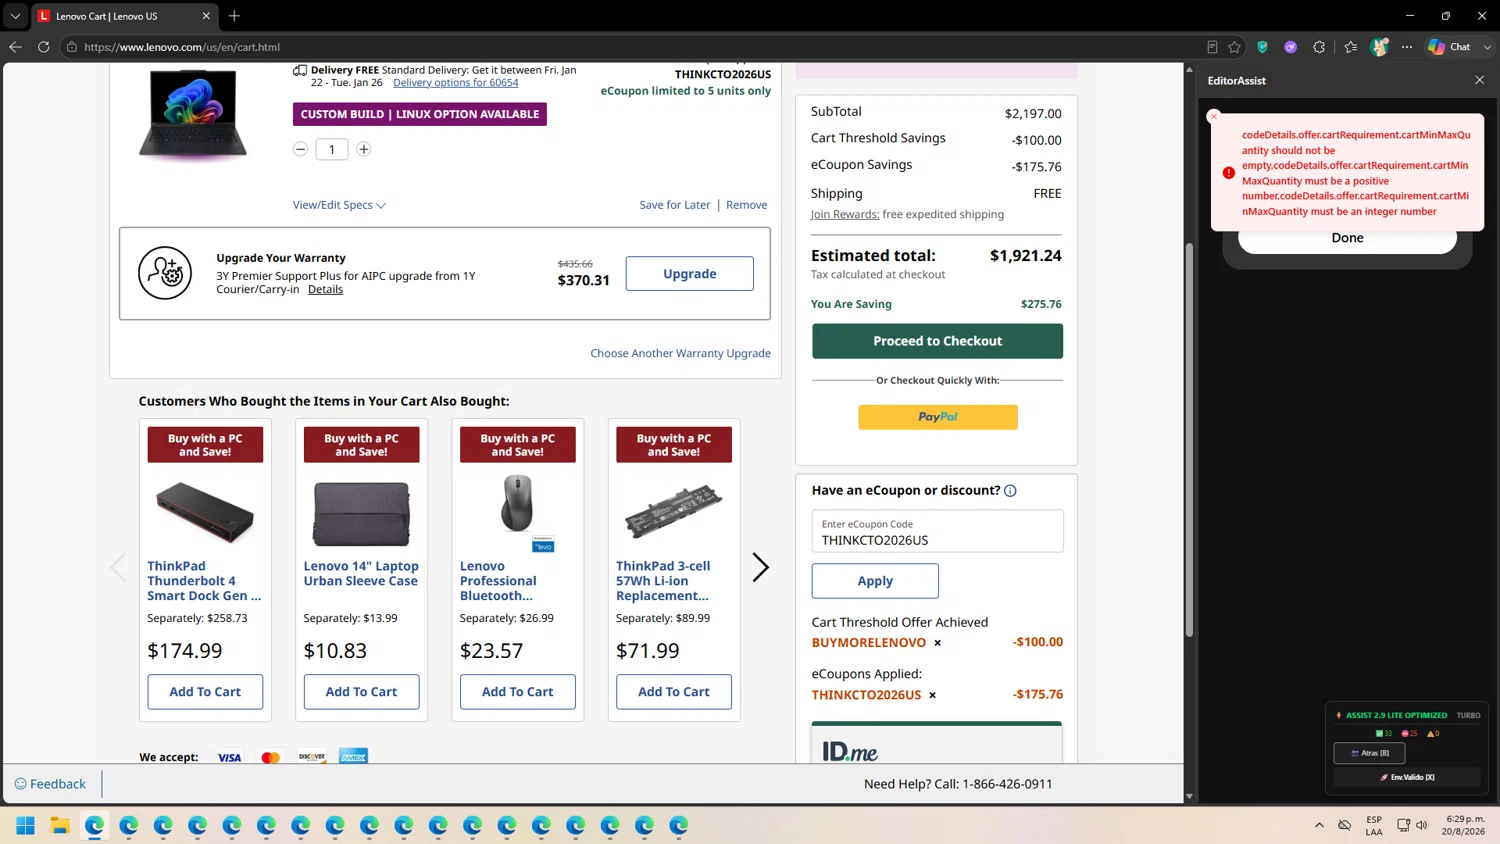The height and width of the screenshot is (844, 1500).
Task: Open the Lenovo Urban Sleeve Case image
Action: point(361,513)
